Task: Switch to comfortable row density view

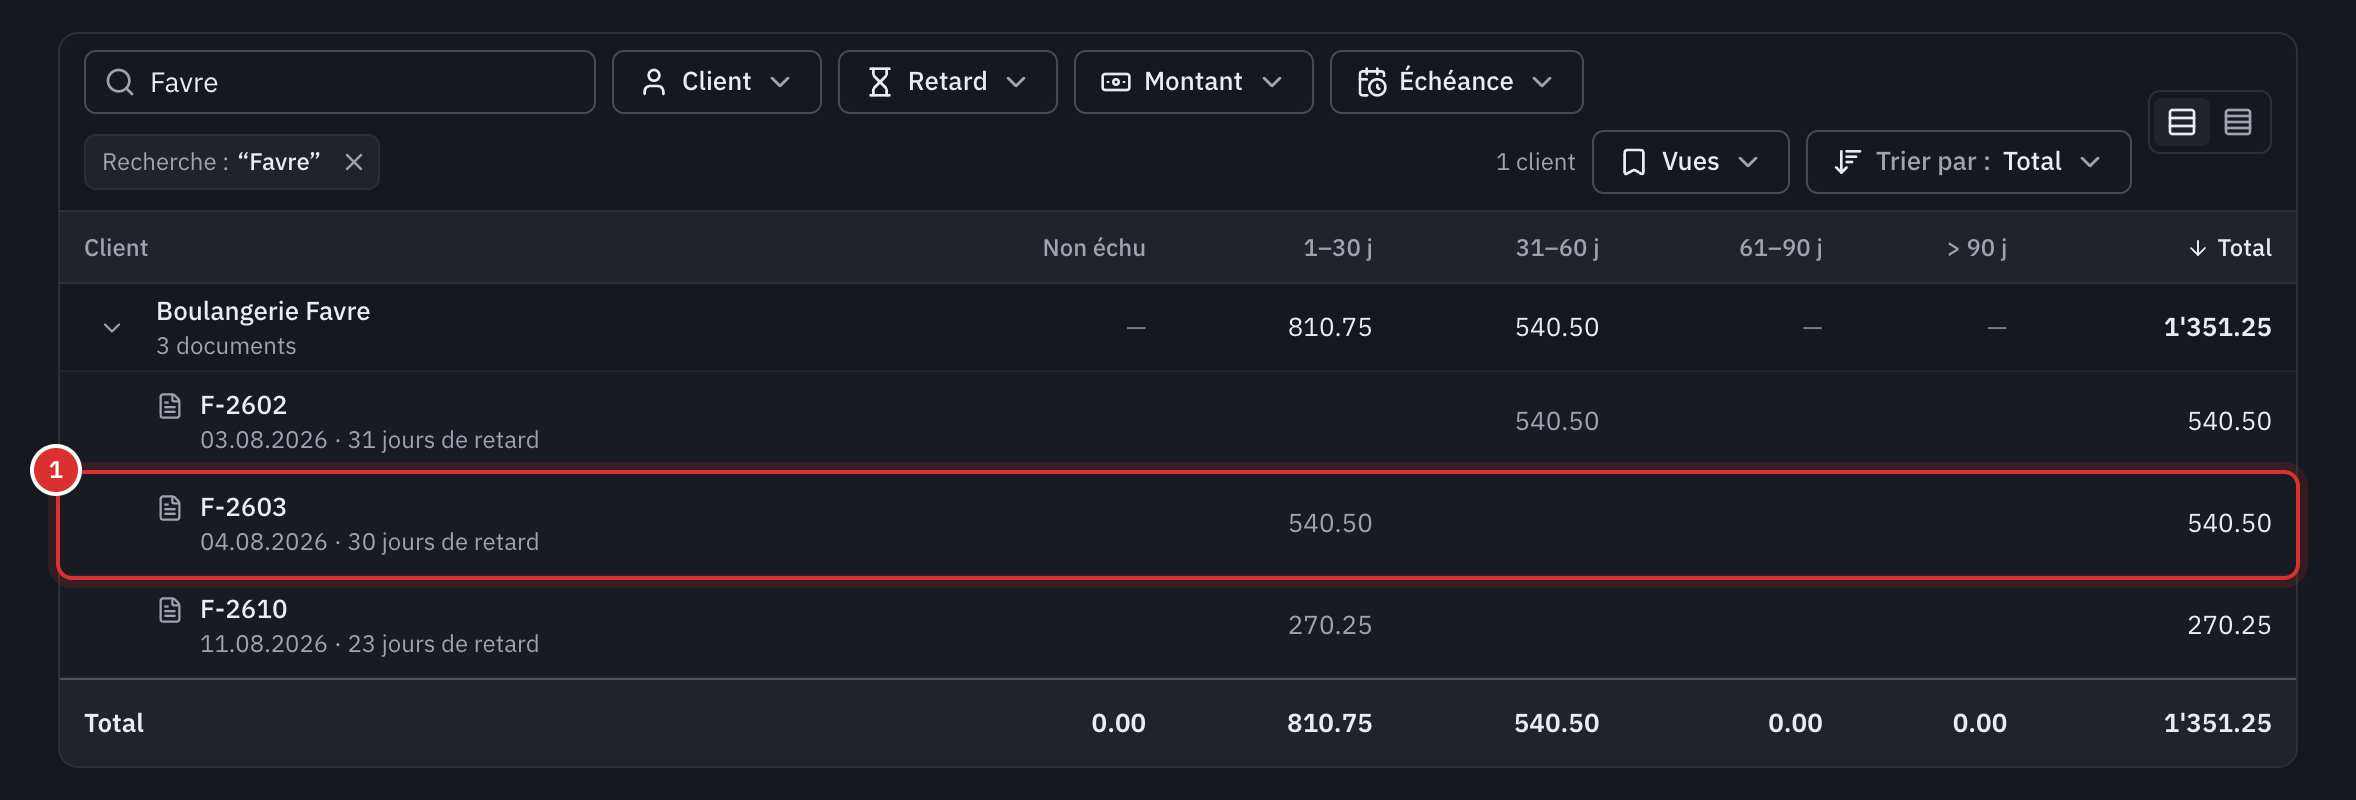Action: tap(2182, 122)
